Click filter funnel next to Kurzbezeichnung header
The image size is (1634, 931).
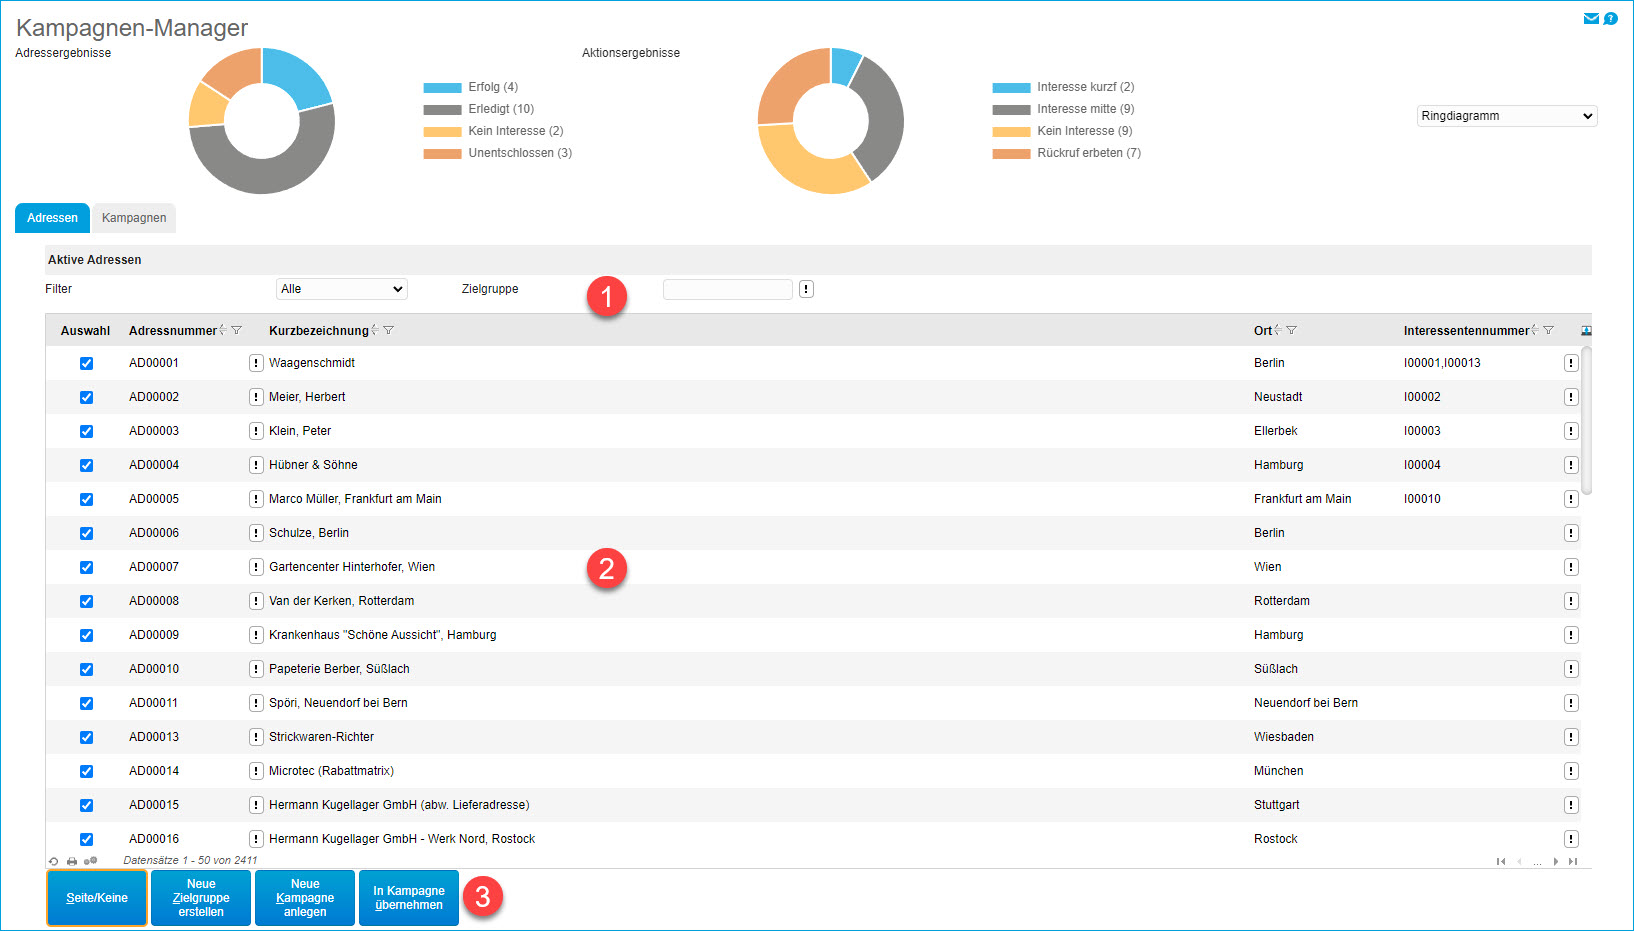pyautogui.click(x=388, y=330)
